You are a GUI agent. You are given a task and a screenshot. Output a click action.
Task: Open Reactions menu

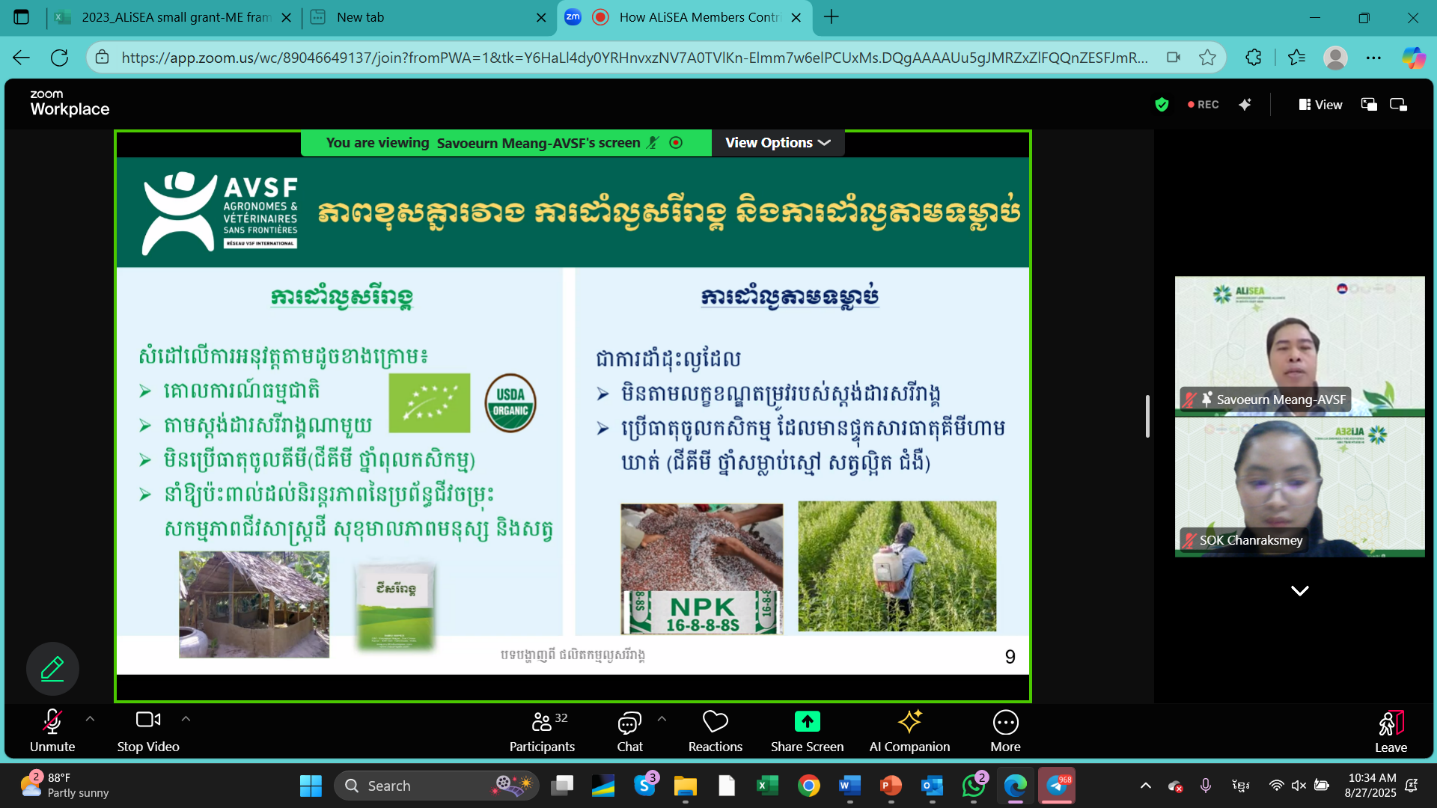715,731
